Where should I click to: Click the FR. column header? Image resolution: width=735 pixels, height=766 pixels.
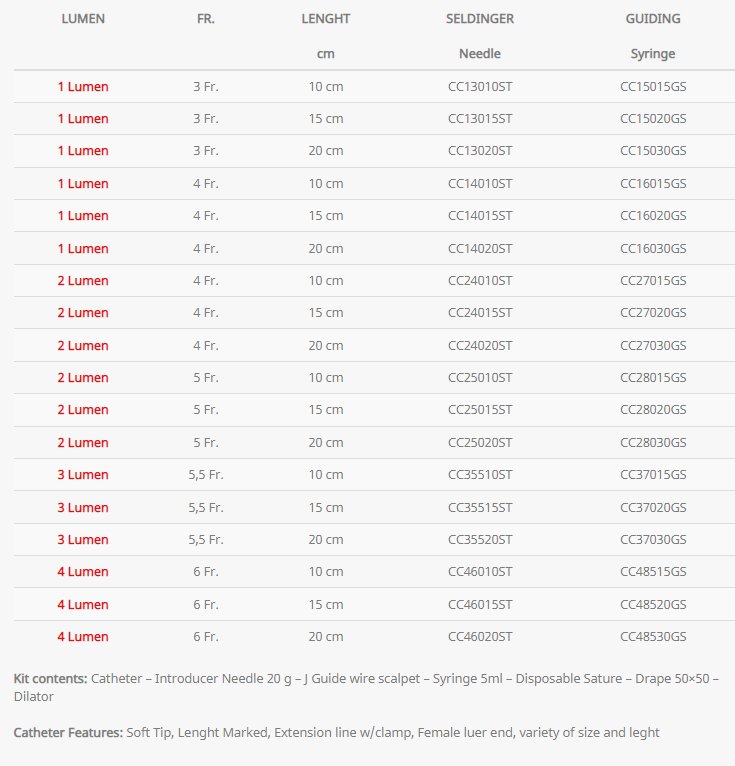tap(206, 19)
